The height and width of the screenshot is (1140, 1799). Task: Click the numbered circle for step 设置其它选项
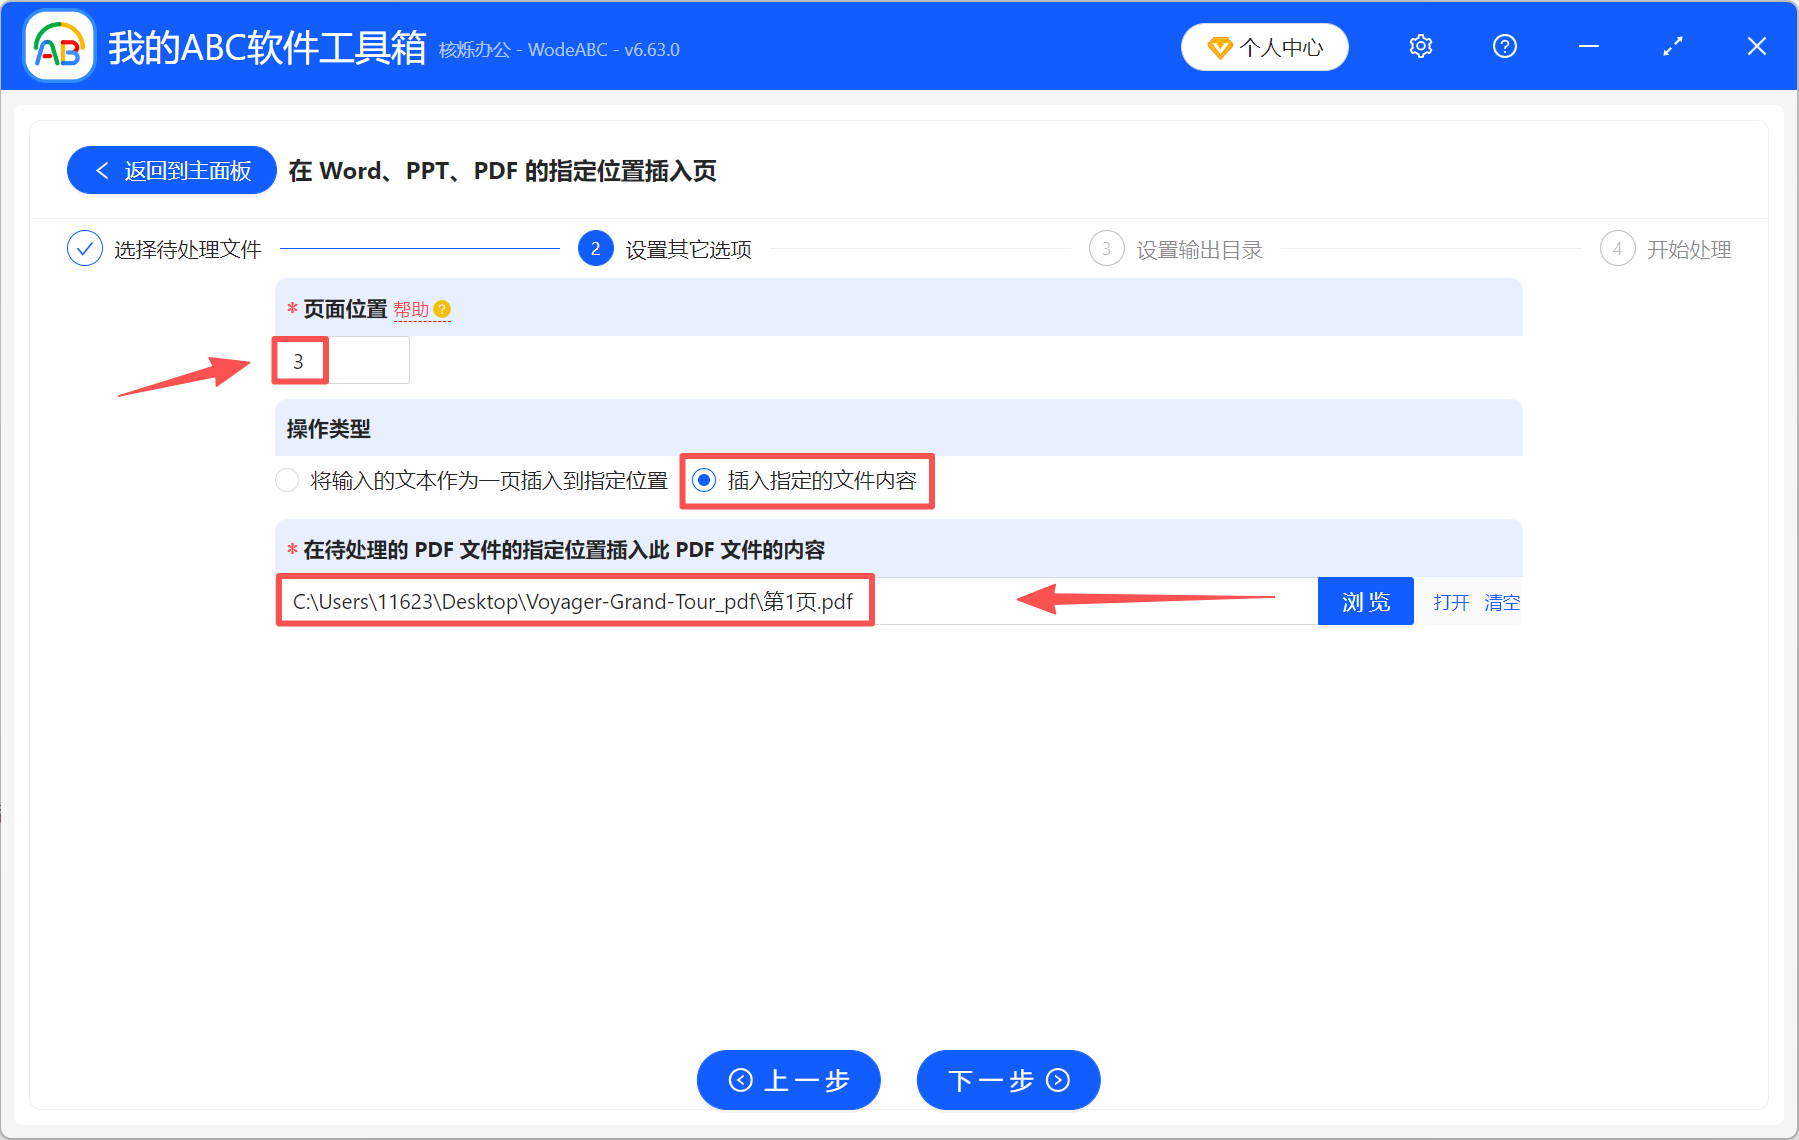595,248
